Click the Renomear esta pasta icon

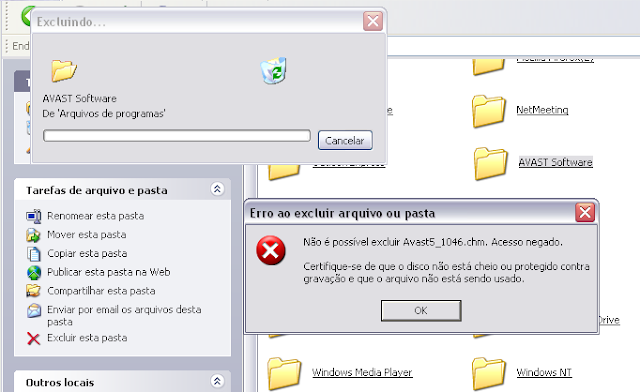tap(33, 216)
